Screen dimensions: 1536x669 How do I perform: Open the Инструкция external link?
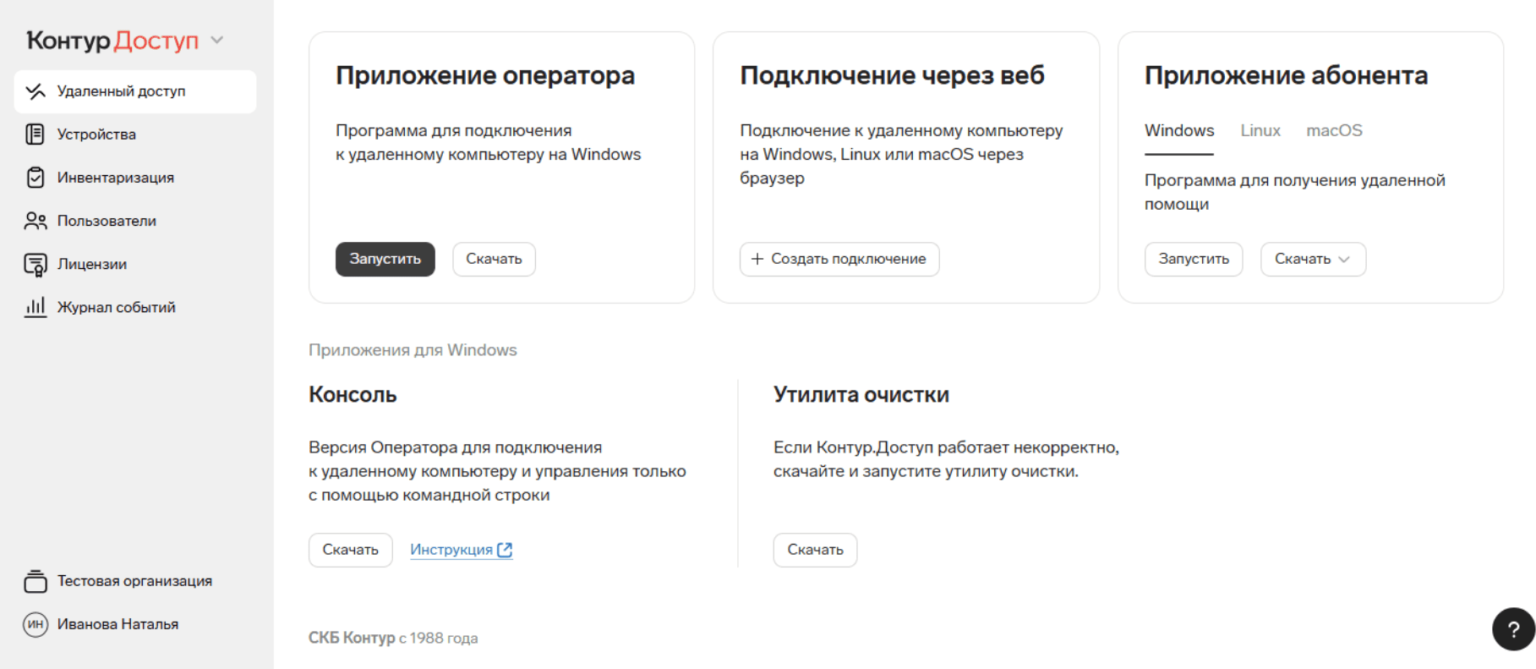[x=461, y=550]
